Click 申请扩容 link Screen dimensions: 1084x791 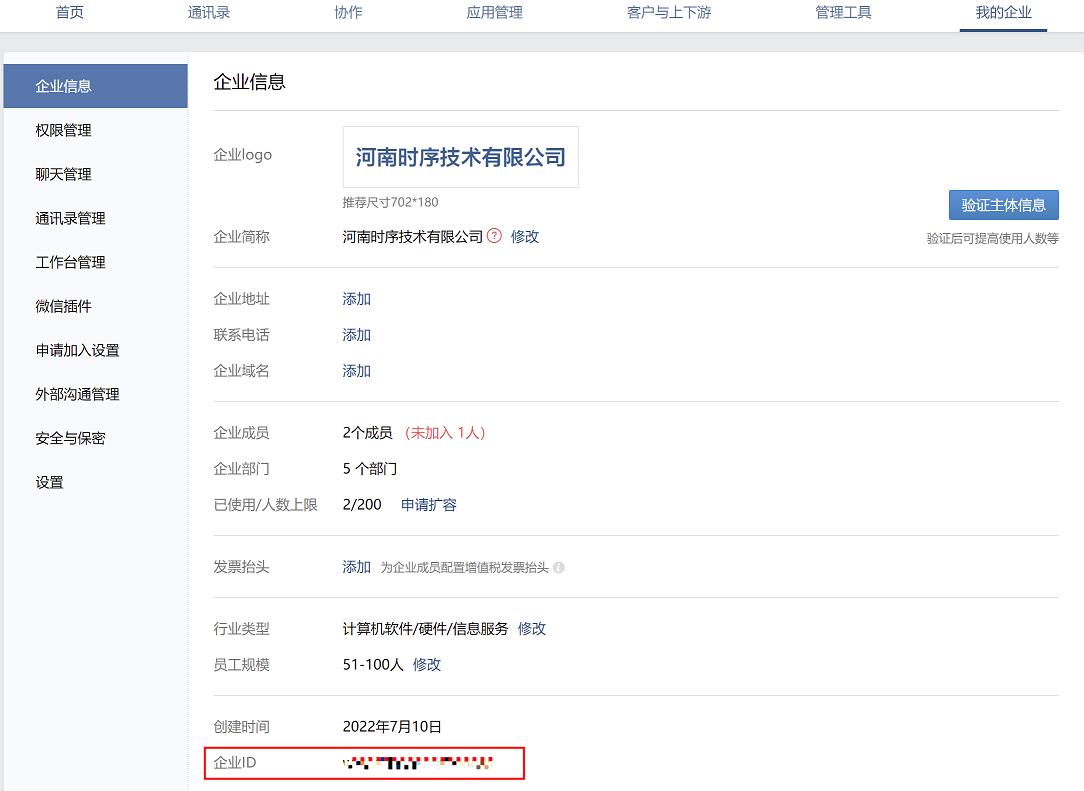pos(429,505)
